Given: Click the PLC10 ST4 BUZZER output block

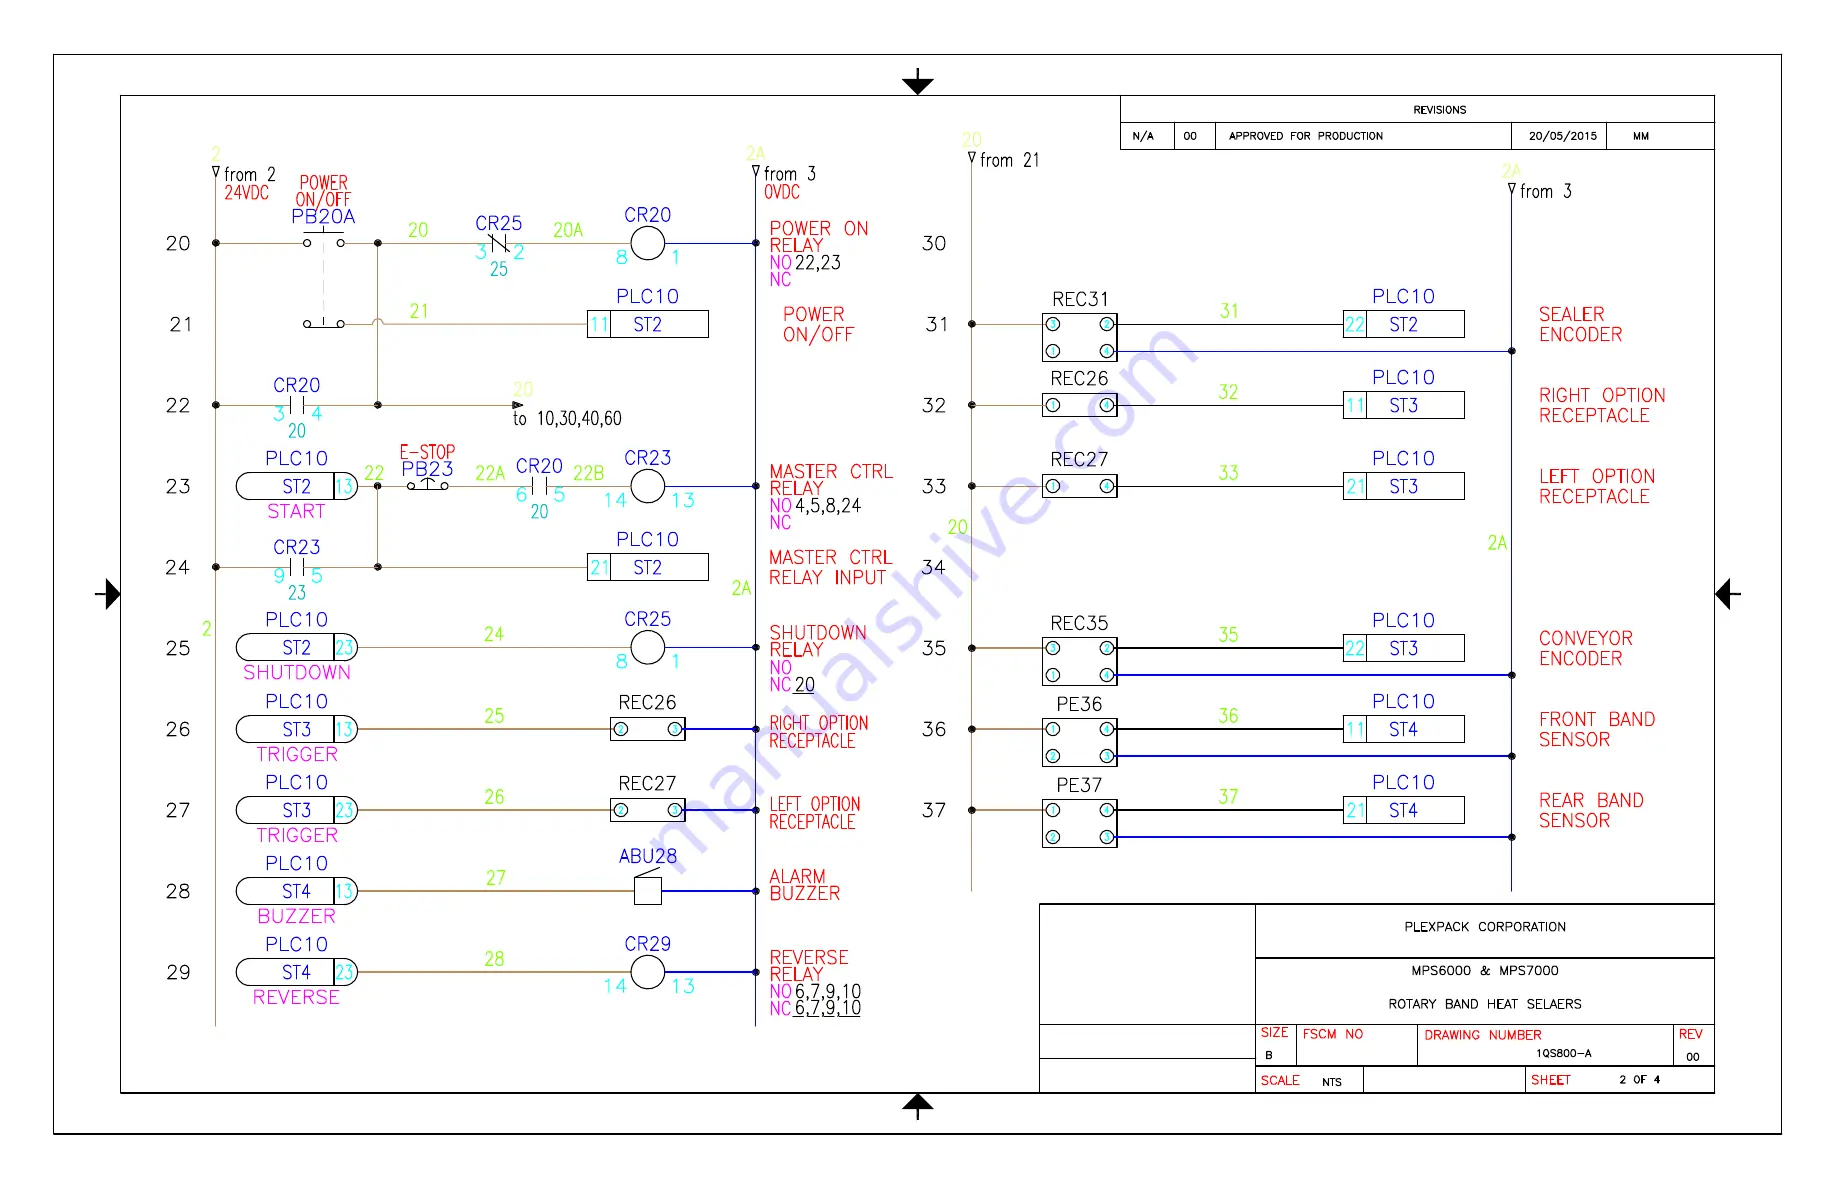Looking at the screenshot, I should click(x=296, y=891).
